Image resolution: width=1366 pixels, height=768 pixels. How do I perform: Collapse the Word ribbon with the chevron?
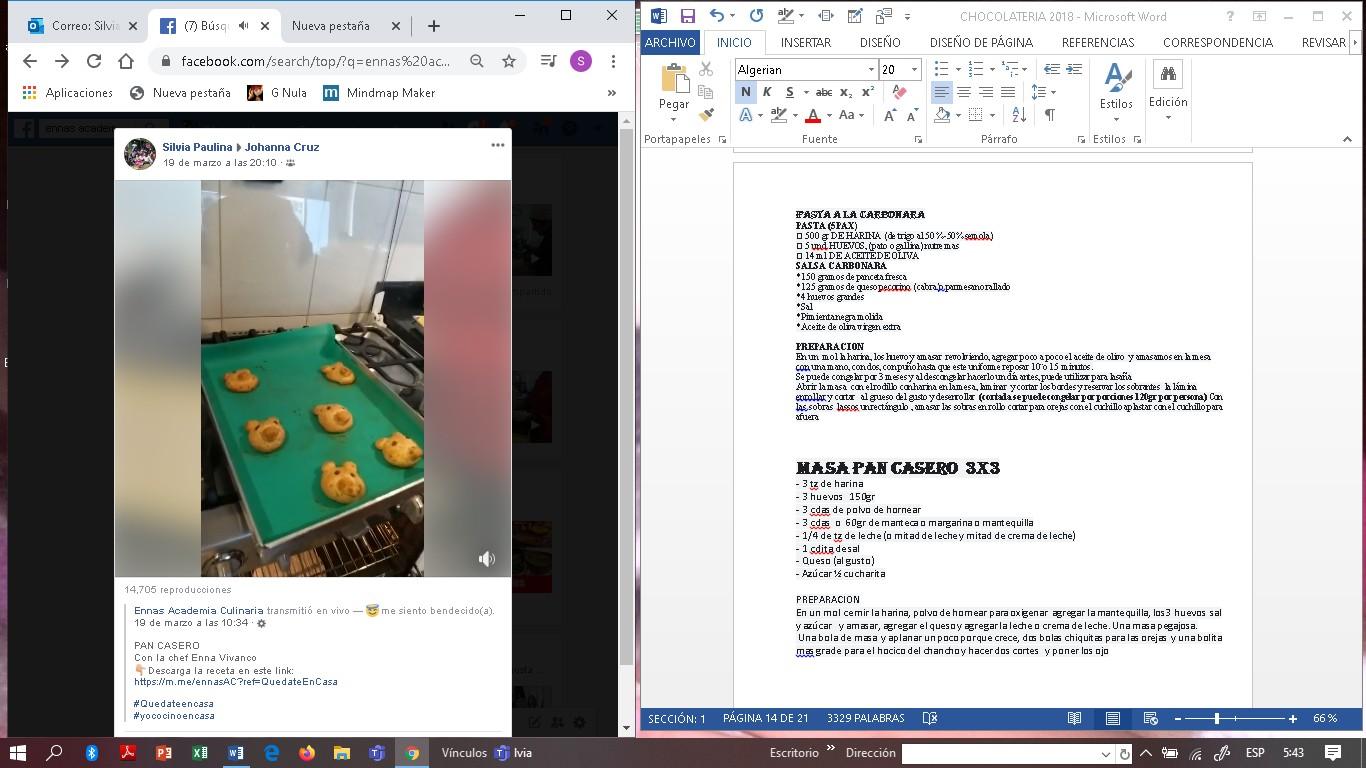(1347, 139)
